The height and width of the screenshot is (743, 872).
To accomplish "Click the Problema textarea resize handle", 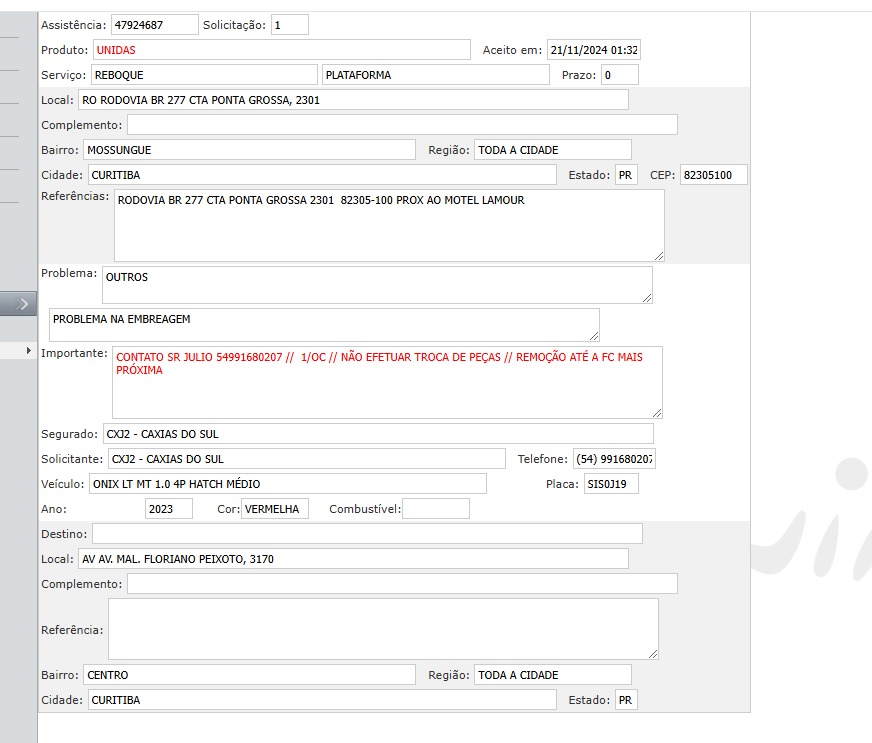I will coord(647,297).
